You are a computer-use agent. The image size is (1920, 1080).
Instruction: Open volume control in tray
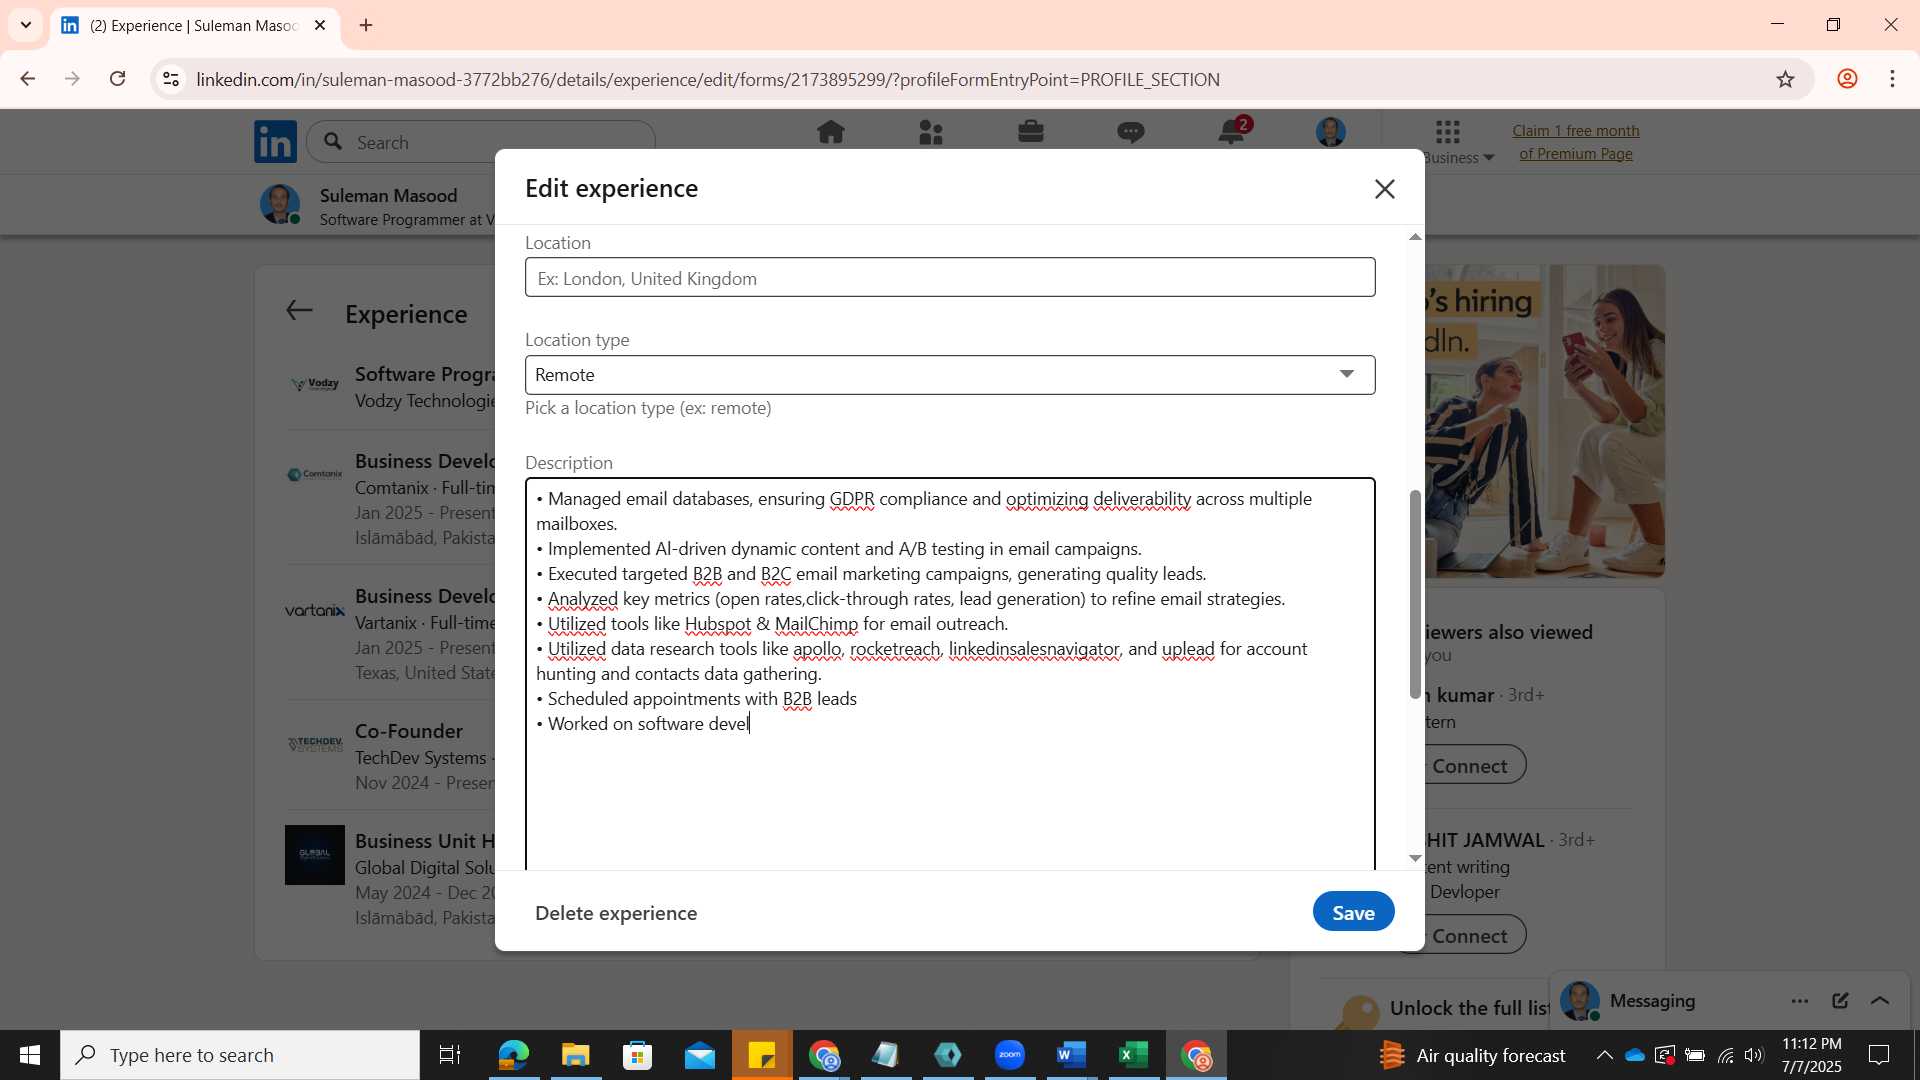[1754, 1055]
